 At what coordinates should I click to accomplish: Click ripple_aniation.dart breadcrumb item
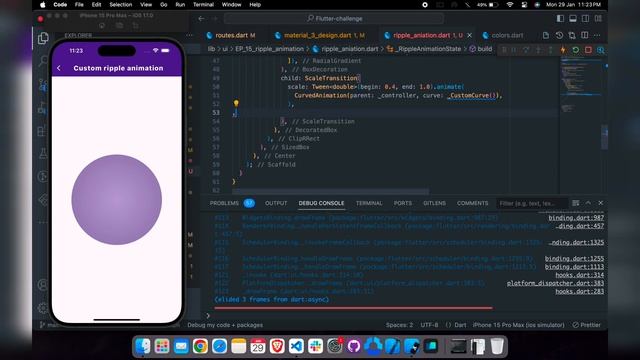349,49
